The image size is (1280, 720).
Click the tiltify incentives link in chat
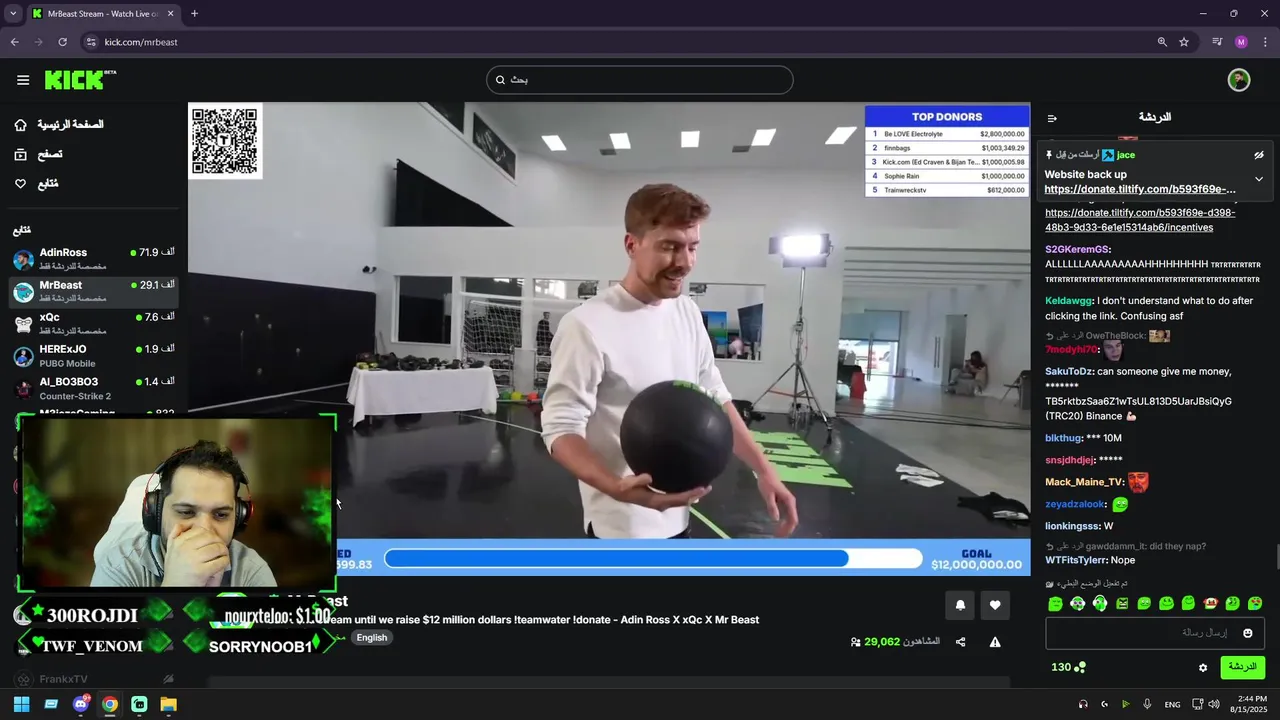tap(1140, 220)
